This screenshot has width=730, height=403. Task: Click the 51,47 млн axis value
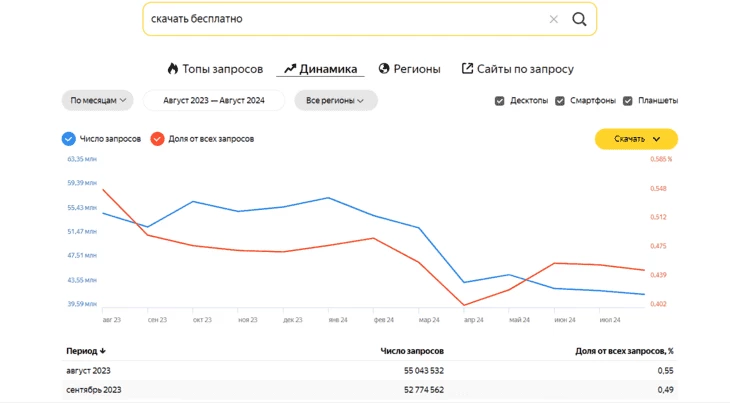pyautogui.click(x=82, y=231)
